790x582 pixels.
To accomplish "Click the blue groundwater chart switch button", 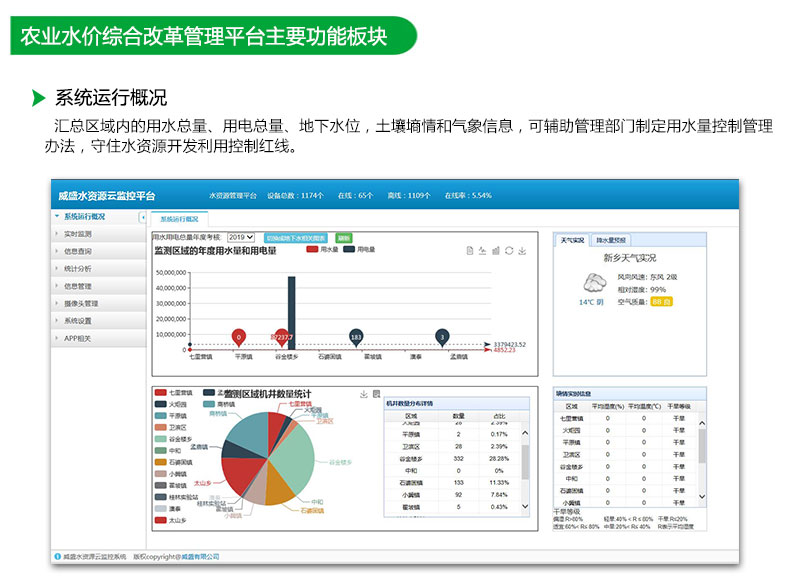I will [295, 238].
